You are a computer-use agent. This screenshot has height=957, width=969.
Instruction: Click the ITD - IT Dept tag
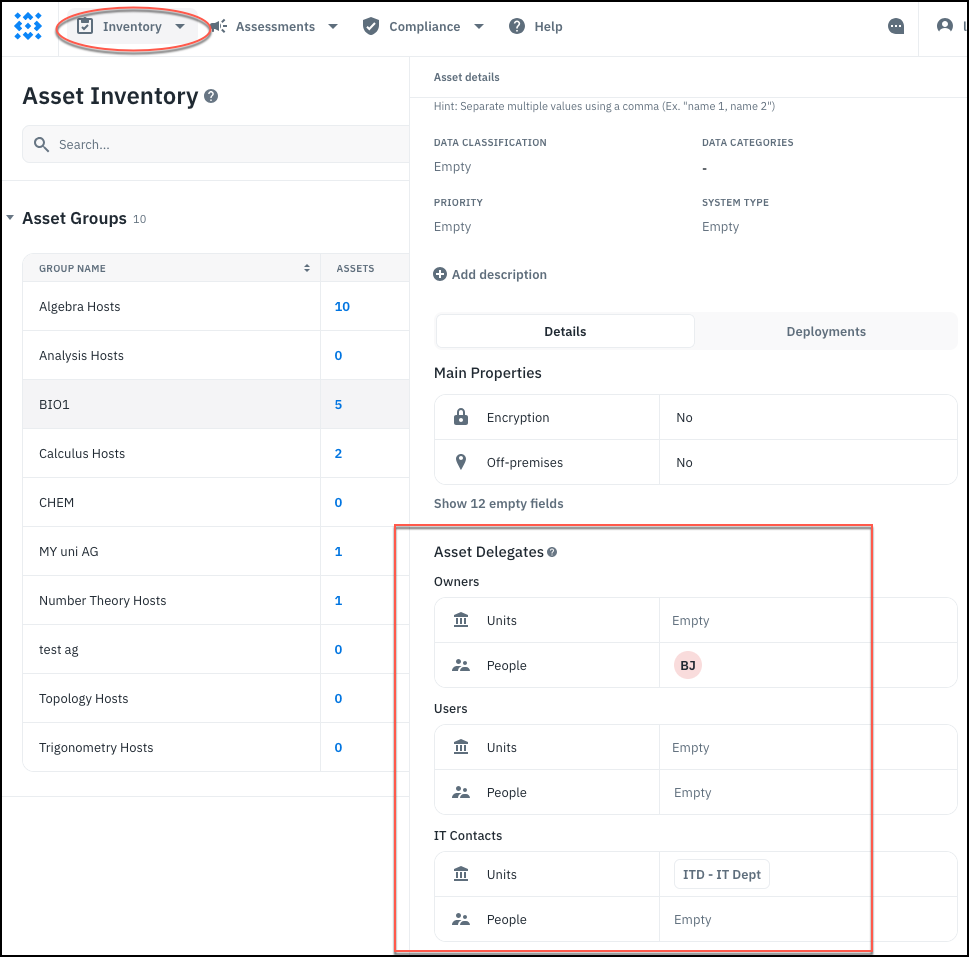[721, 875]
